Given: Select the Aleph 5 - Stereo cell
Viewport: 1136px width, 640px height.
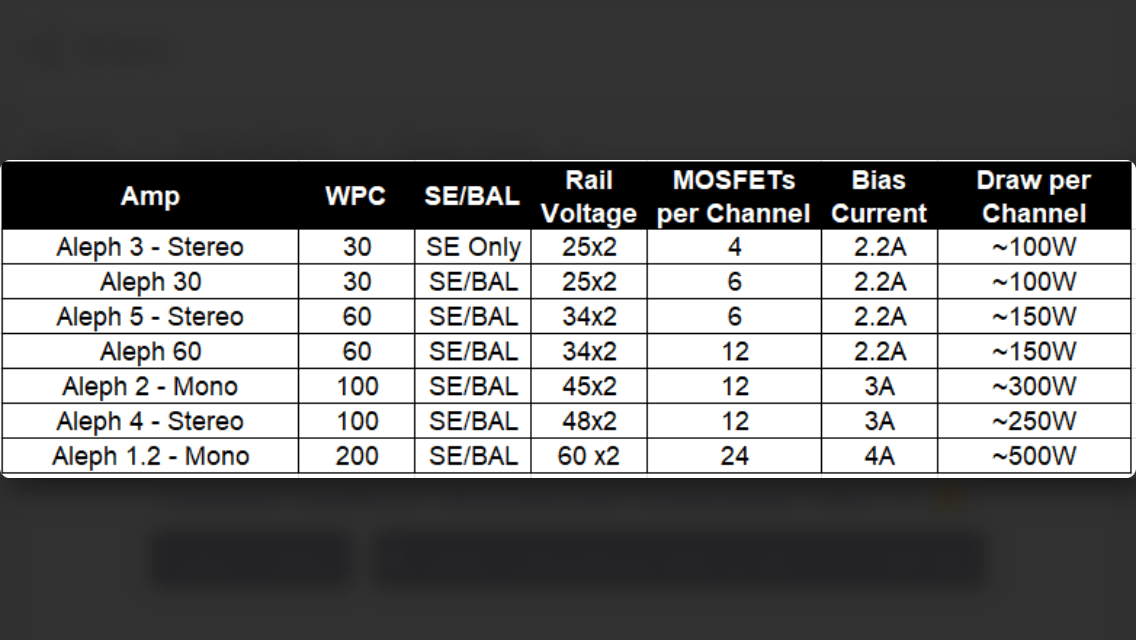Looking at the screenshot, I should point(150,317).
